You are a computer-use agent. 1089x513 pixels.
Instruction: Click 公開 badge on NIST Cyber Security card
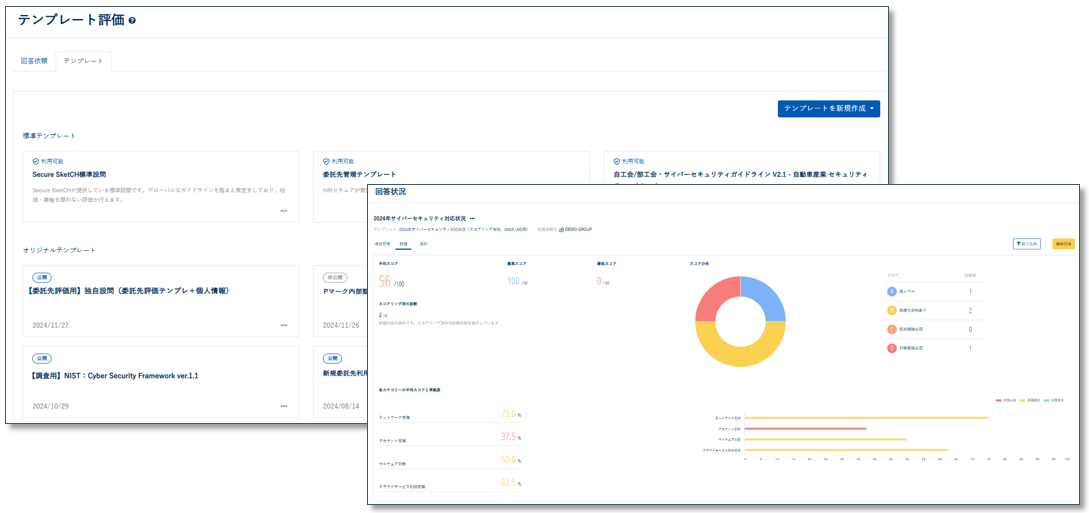(42, 359)
